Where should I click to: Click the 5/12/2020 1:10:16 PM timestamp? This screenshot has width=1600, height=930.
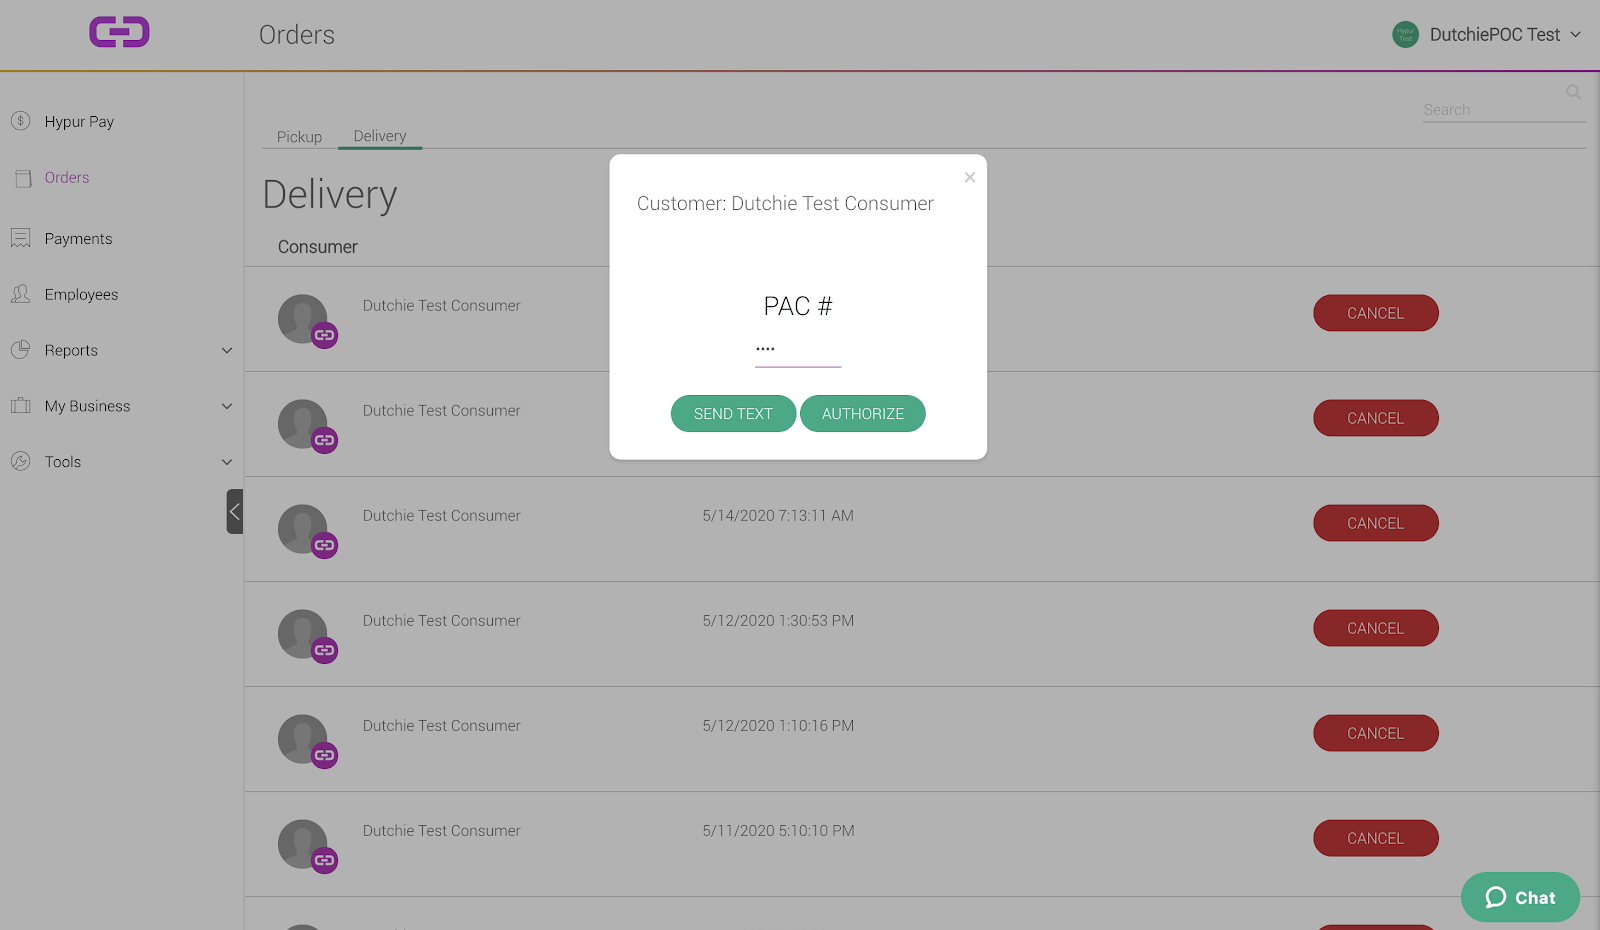pos(778,726)
